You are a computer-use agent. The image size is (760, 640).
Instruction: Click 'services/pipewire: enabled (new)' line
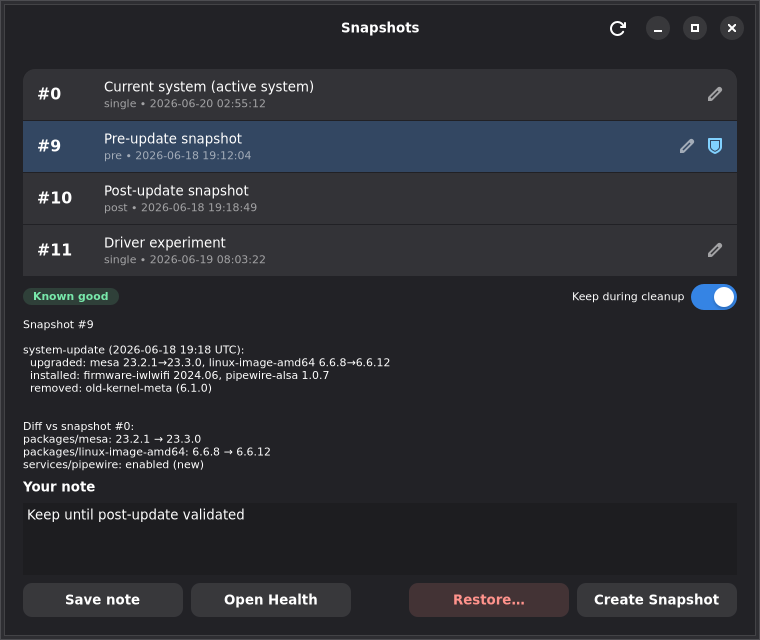113,464
